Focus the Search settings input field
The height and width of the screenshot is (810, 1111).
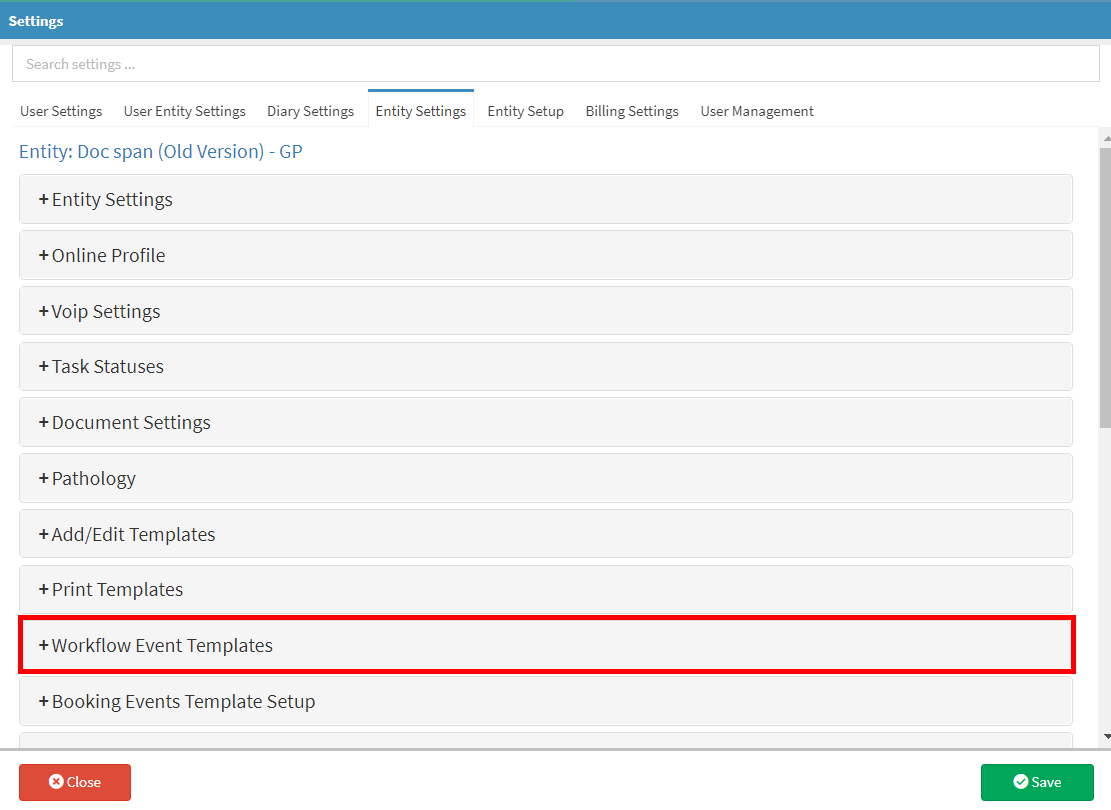click(x=555, y=64)
